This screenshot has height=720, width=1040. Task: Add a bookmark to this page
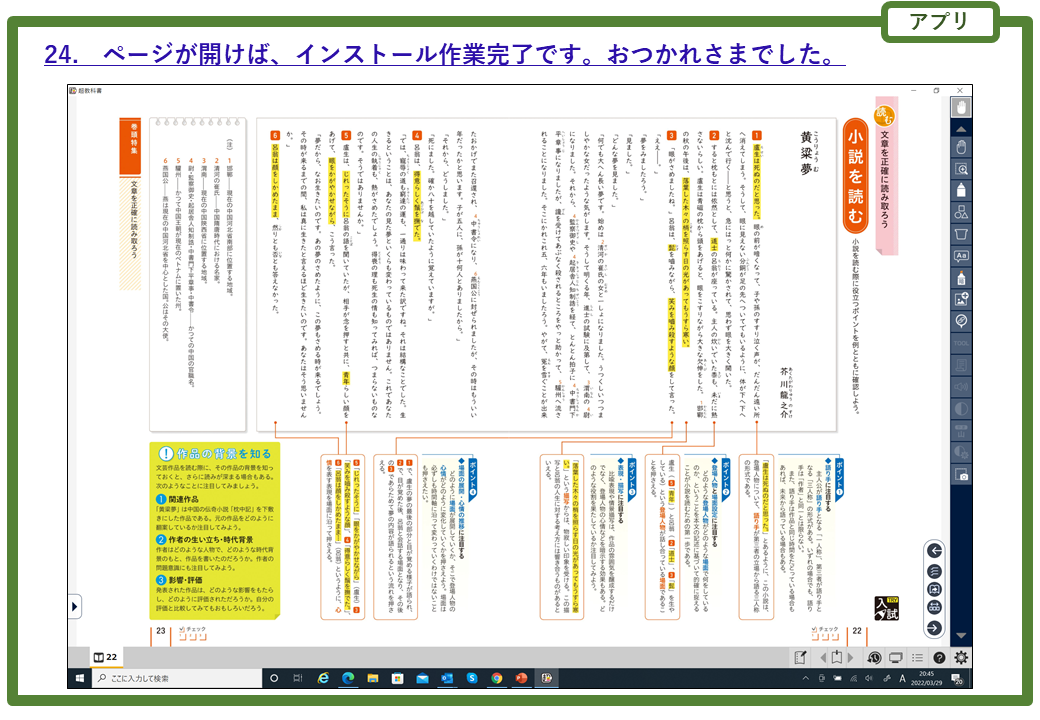coord(836,657)
